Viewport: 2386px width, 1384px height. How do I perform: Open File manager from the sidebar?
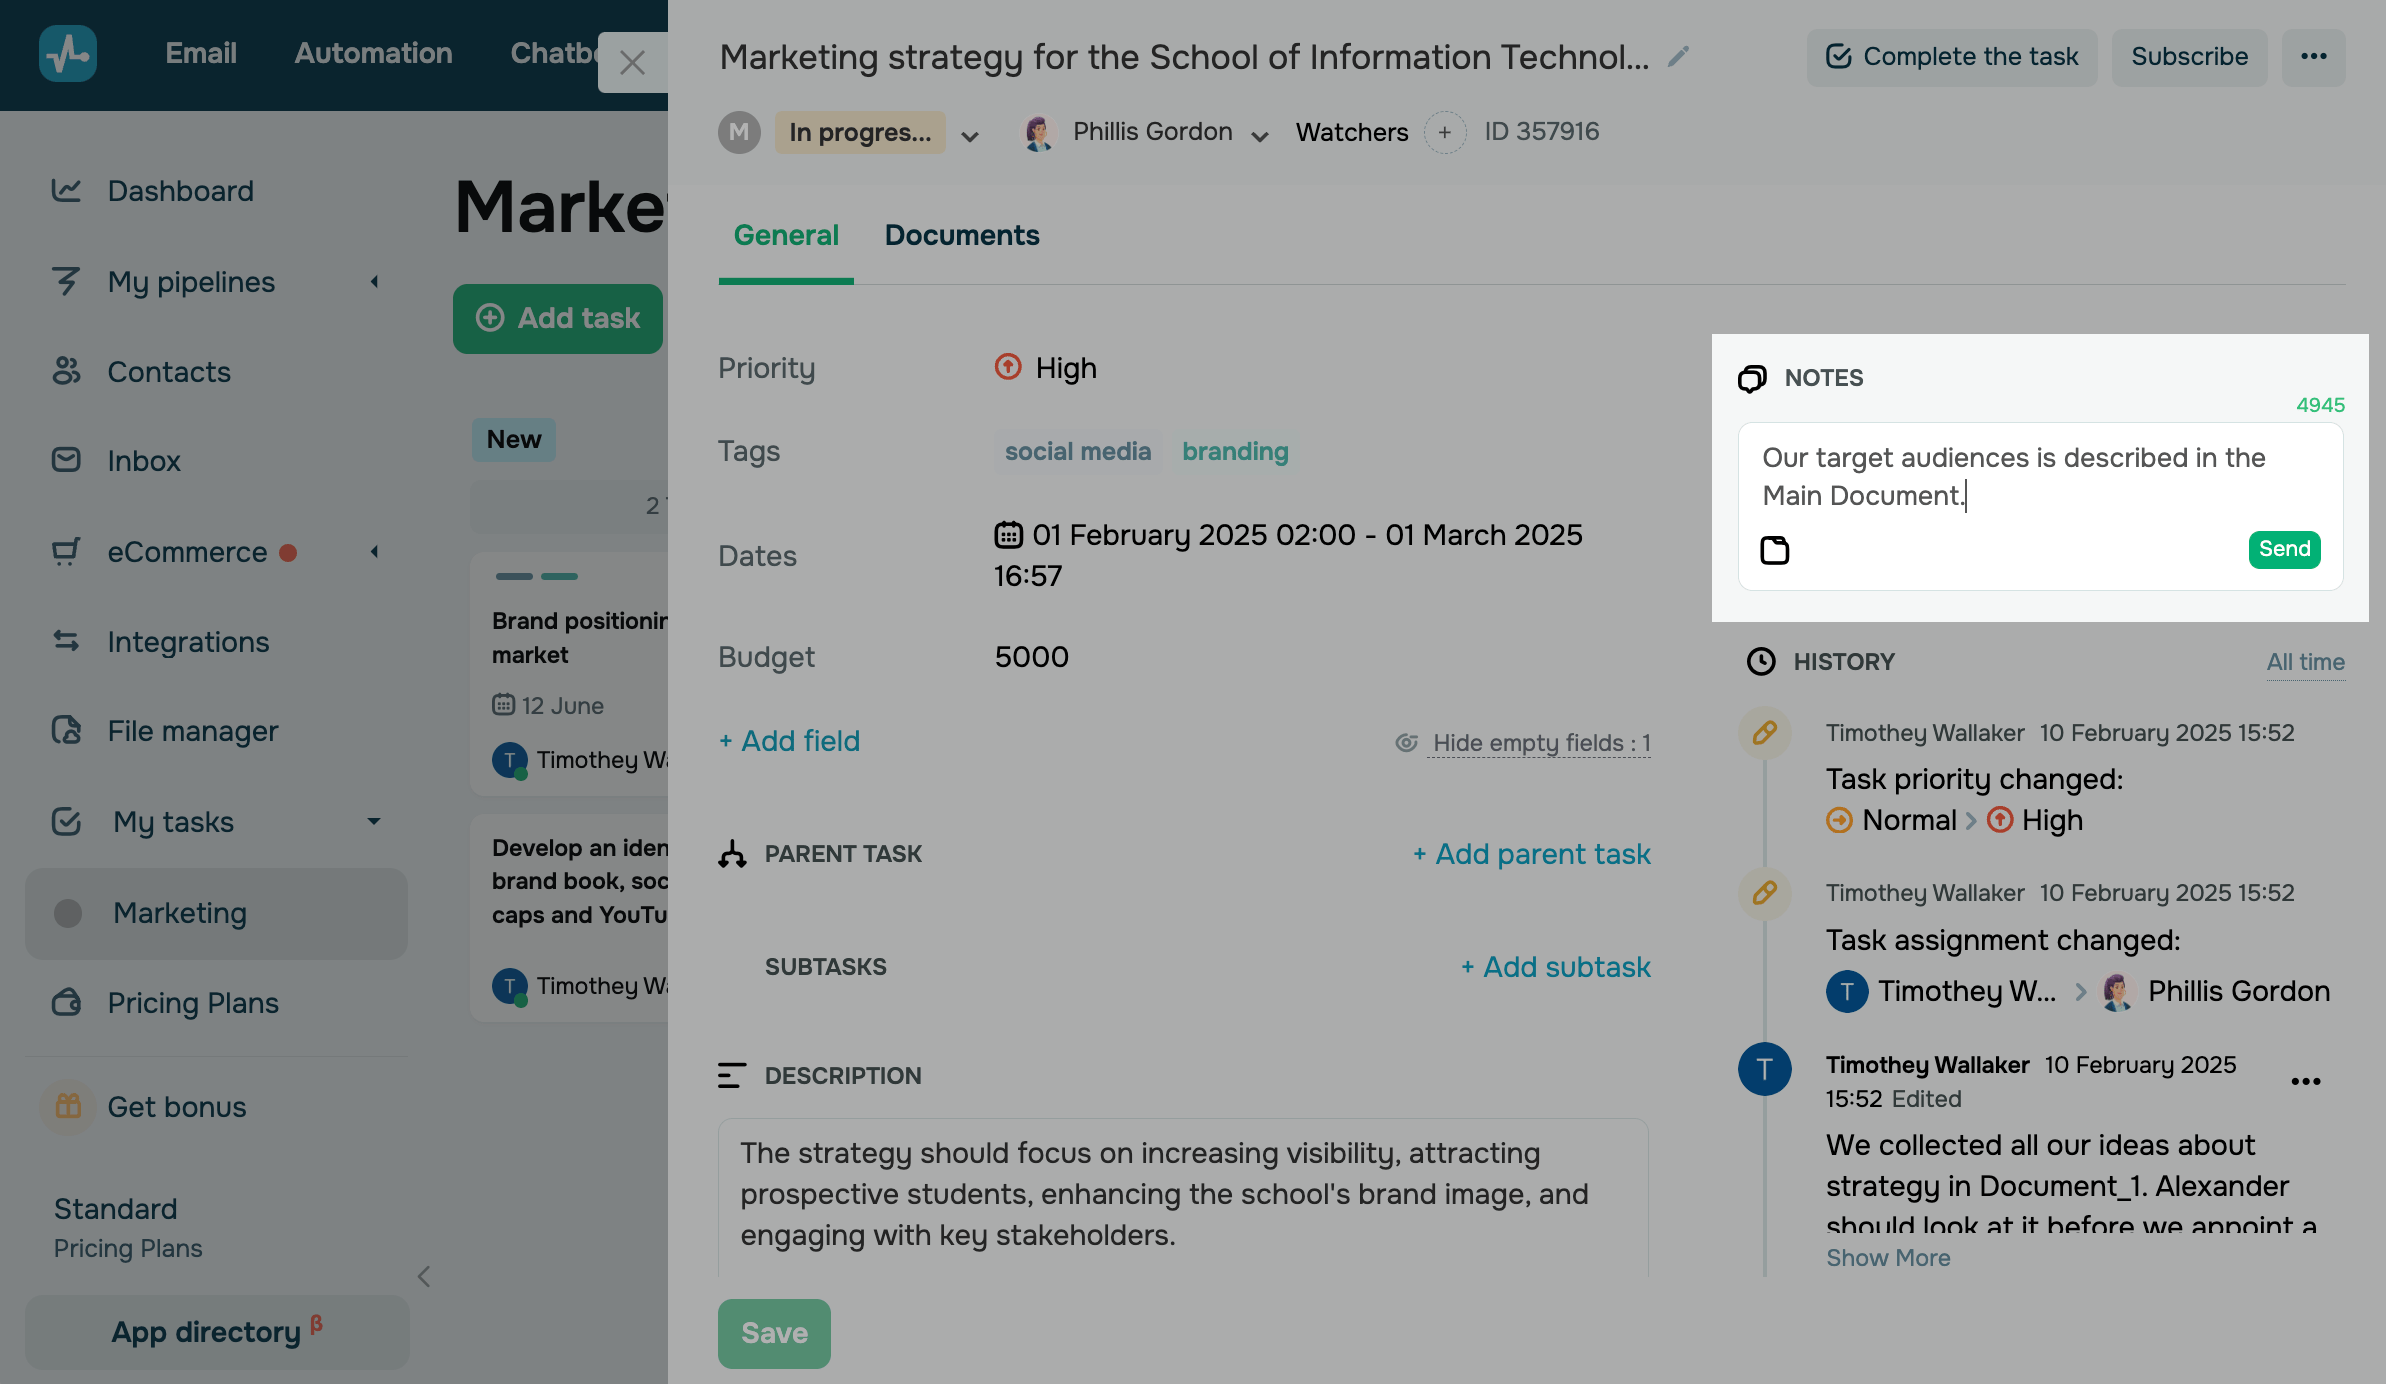pos(192,731)
